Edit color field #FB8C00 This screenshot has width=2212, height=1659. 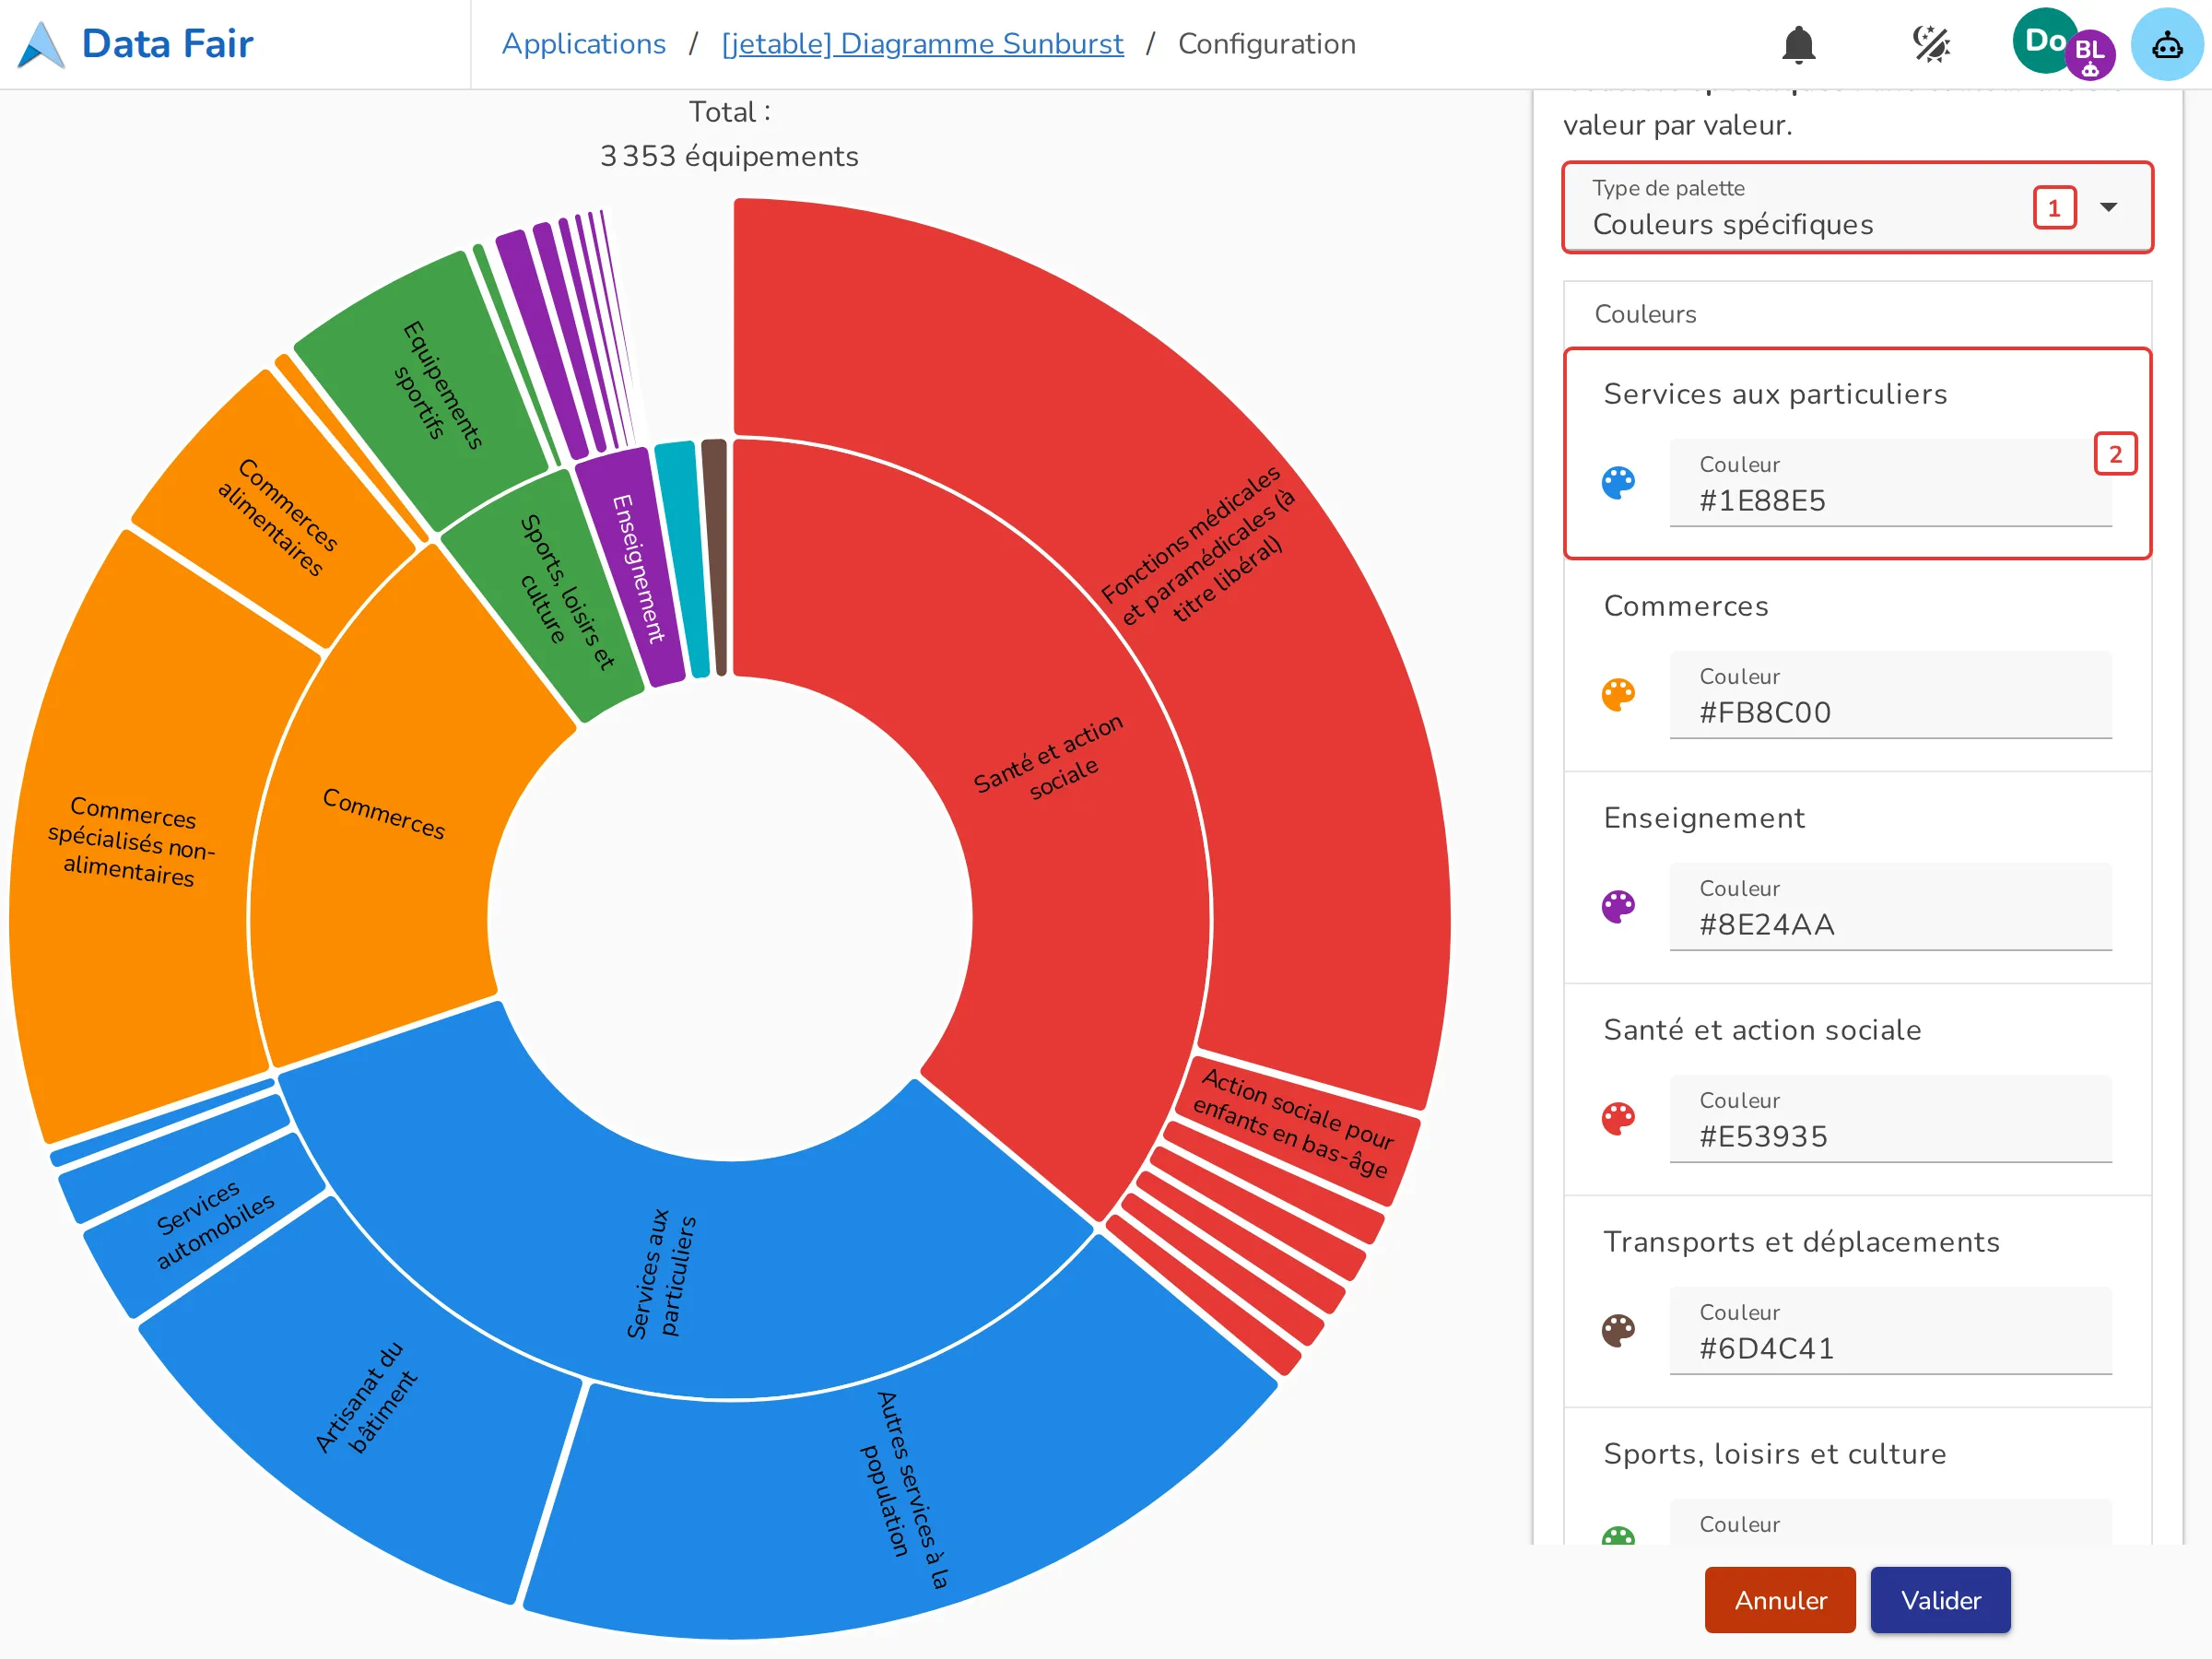1890,695
